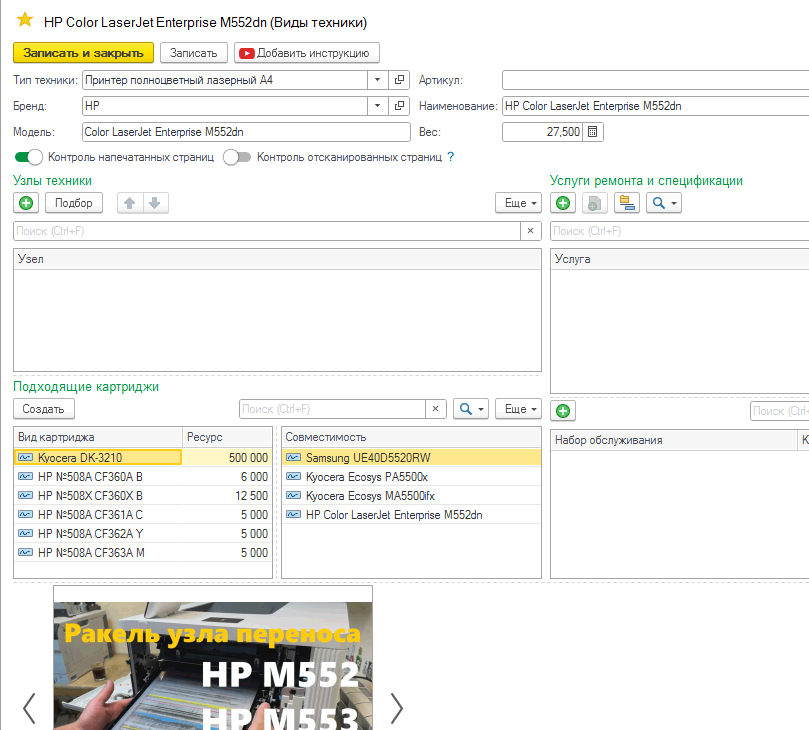Click the YouTube icon on Добавить инструкцию

(x=247, y=53)
